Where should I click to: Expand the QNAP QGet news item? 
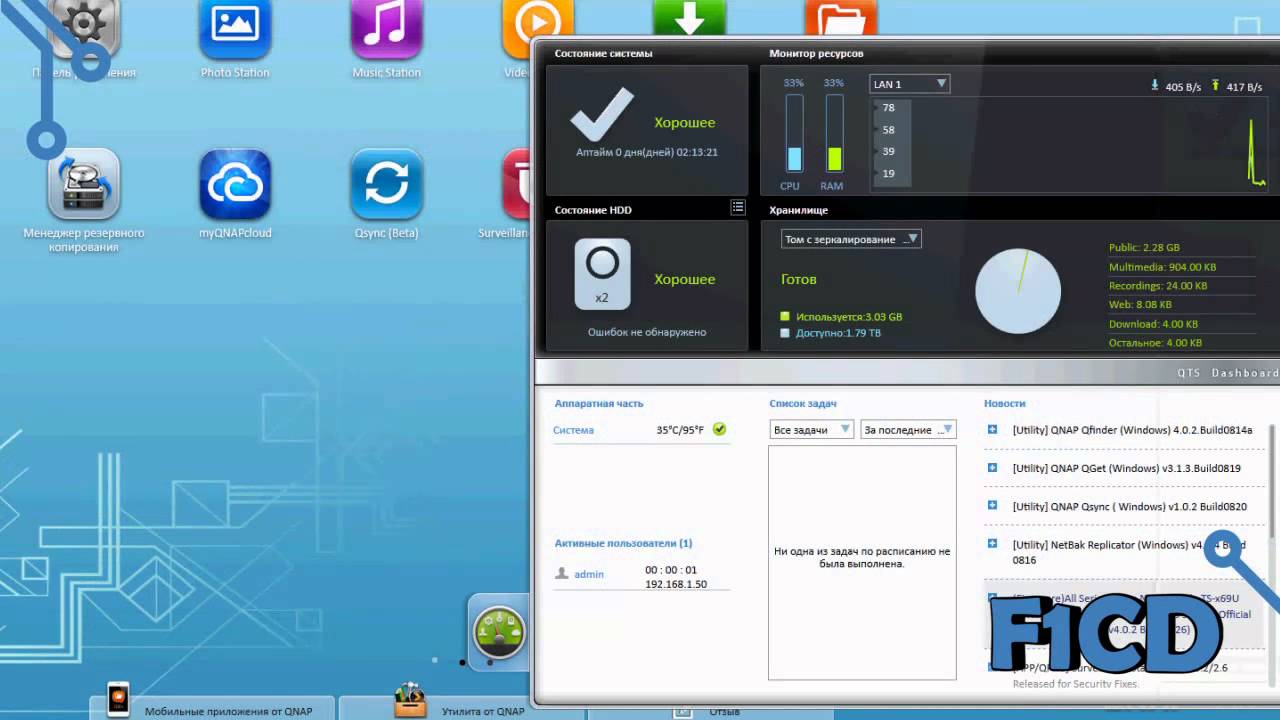point(992,467)
